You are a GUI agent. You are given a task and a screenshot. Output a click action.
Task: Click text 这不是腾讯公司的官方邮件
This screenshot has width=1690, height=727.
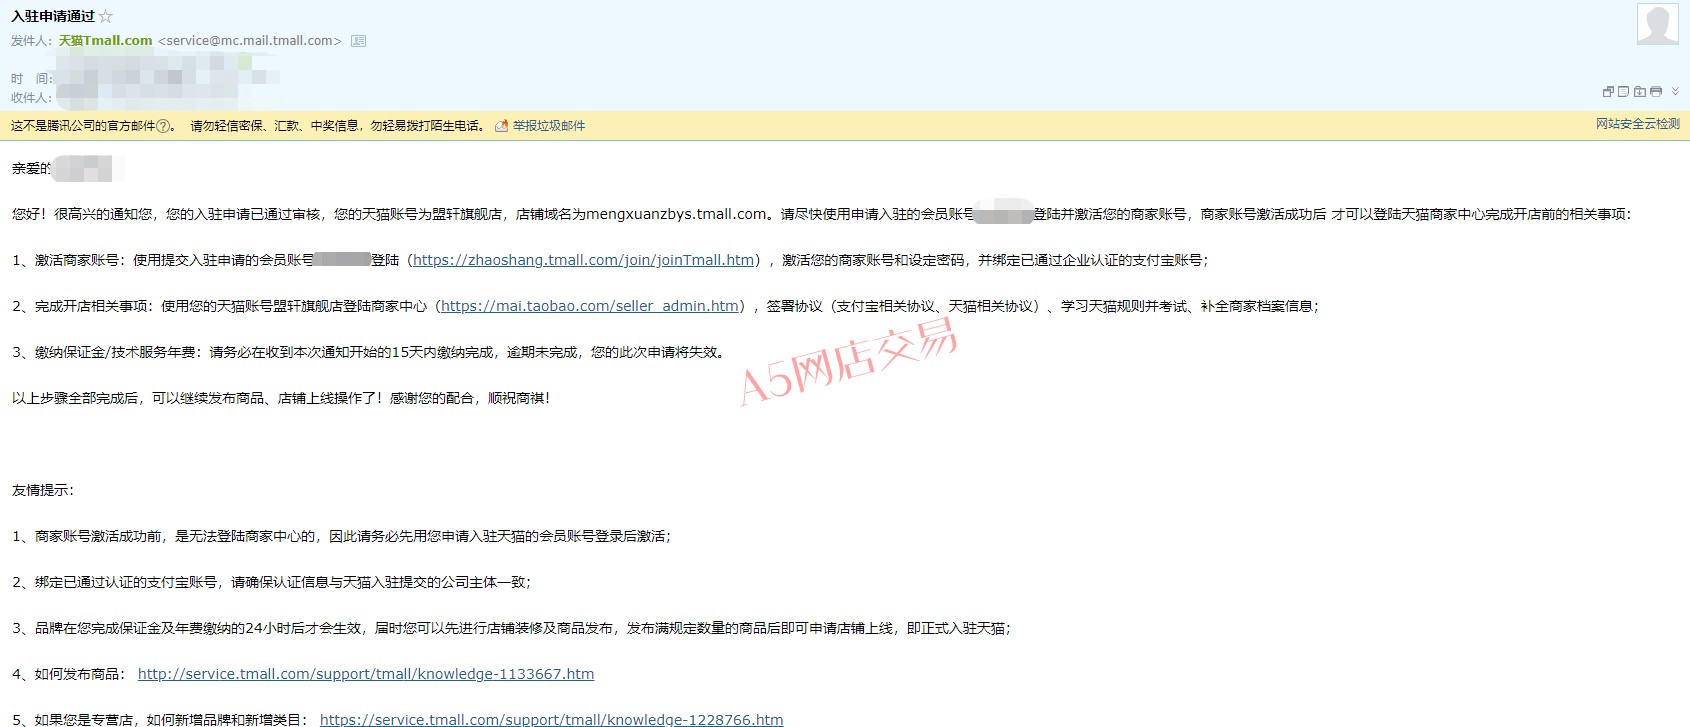click(x=83, y=126)
